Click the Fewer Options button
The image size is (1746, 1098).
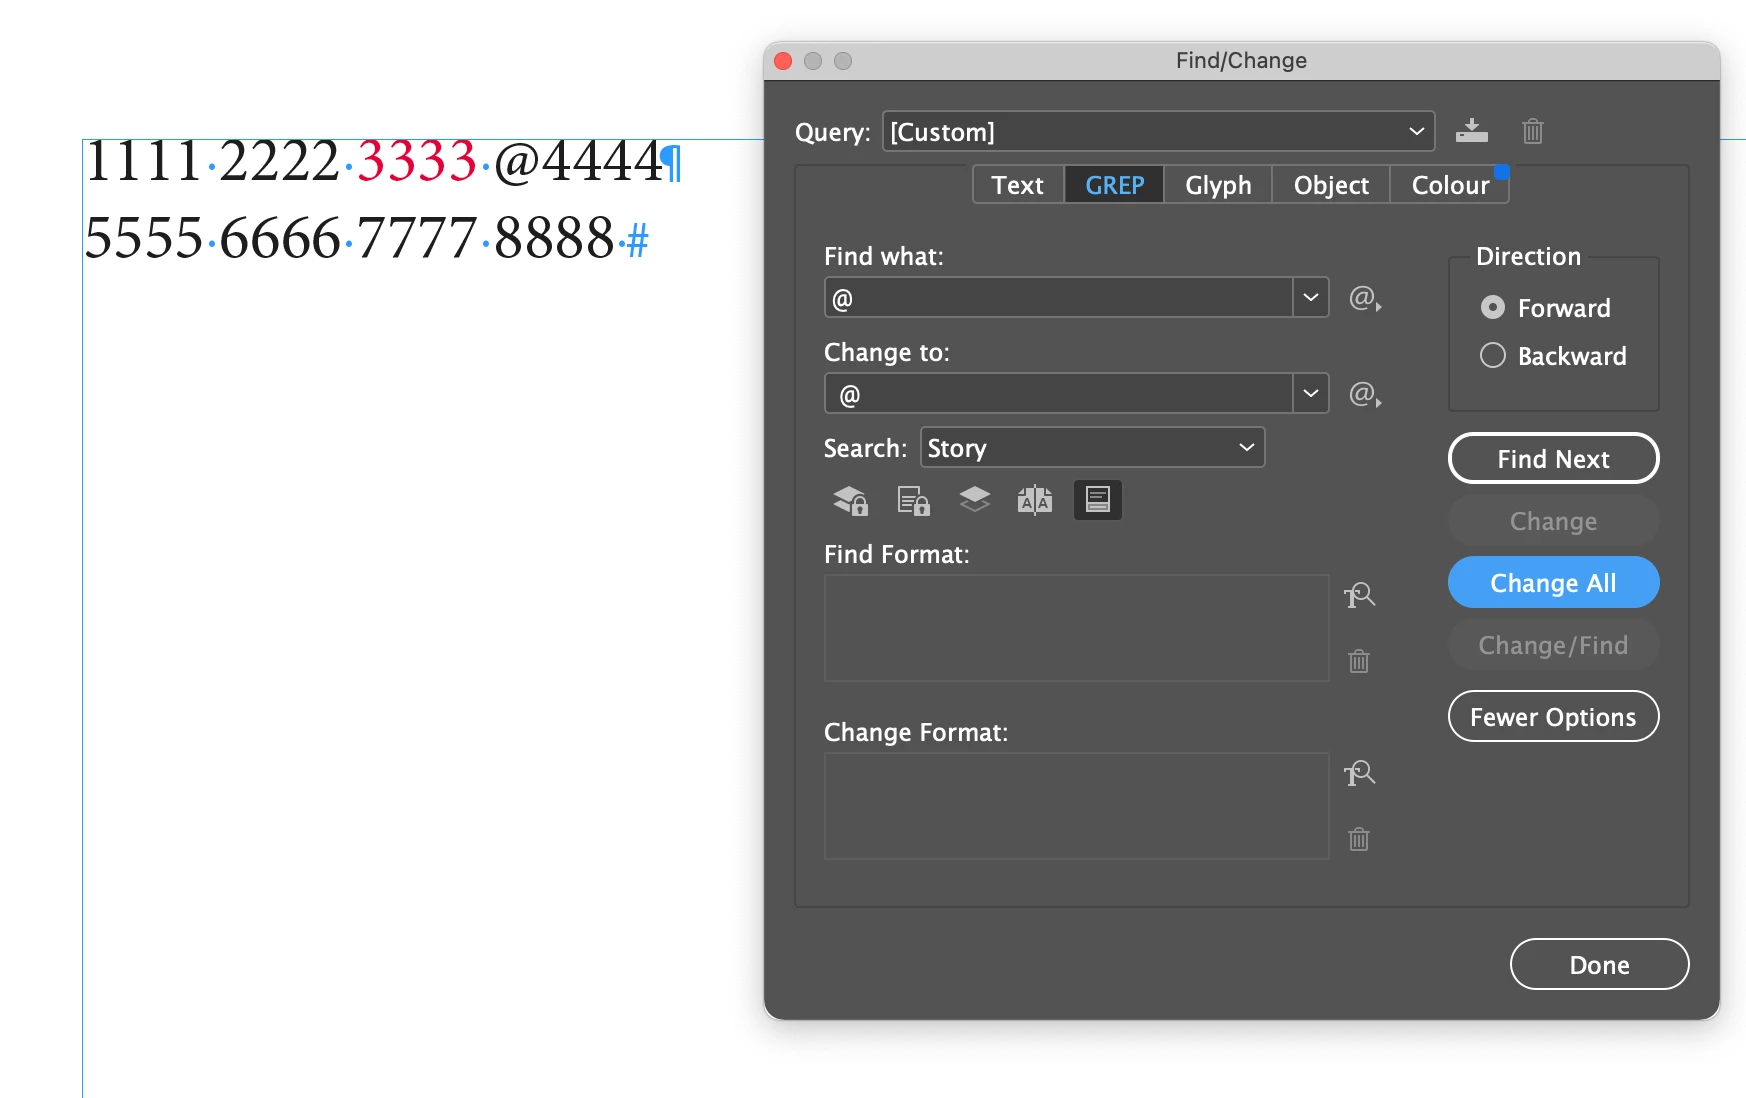[x=1553, y=717]
